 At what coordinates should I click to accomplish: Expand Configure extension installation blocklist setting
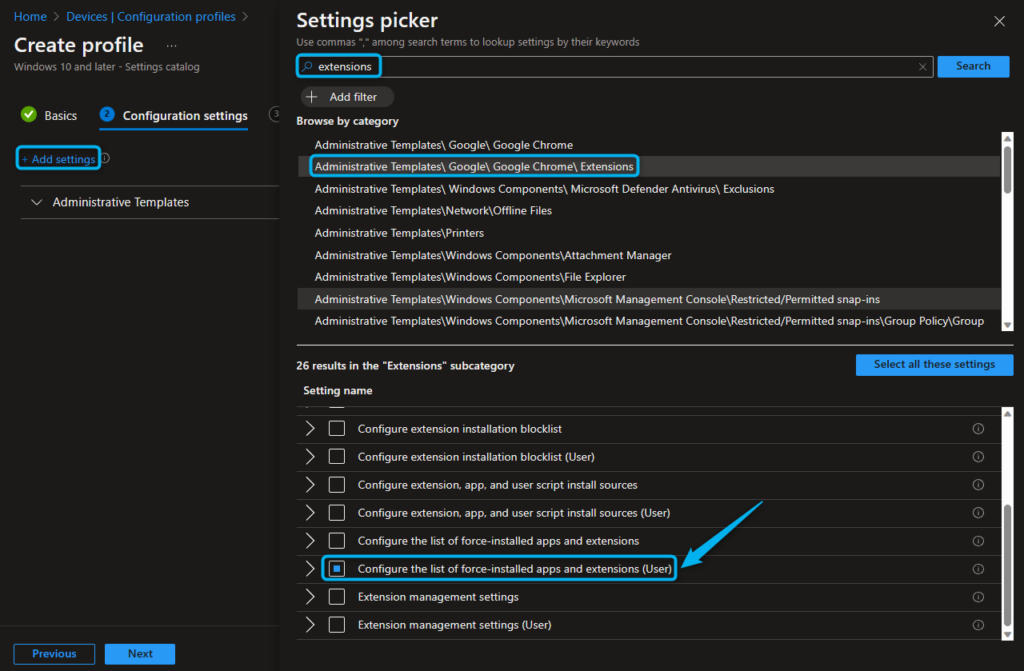[310, 428]
